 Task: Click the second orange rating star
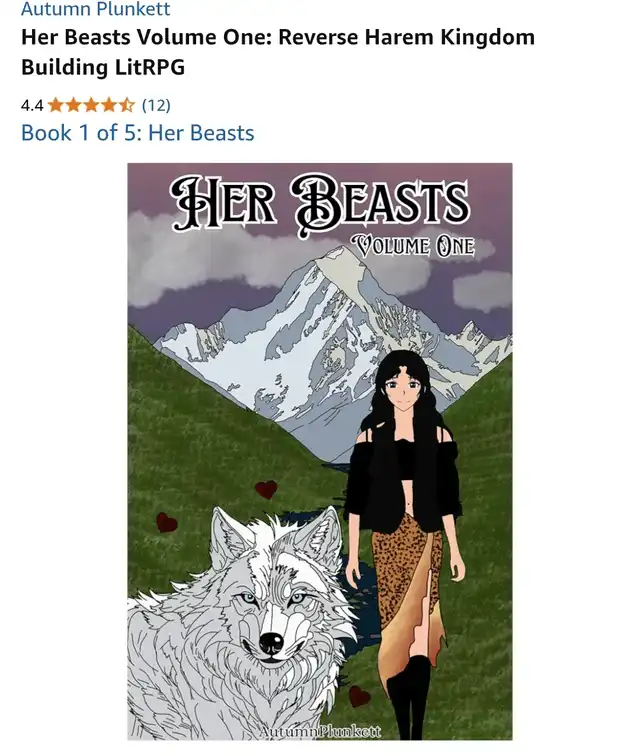tap(74, 105)
